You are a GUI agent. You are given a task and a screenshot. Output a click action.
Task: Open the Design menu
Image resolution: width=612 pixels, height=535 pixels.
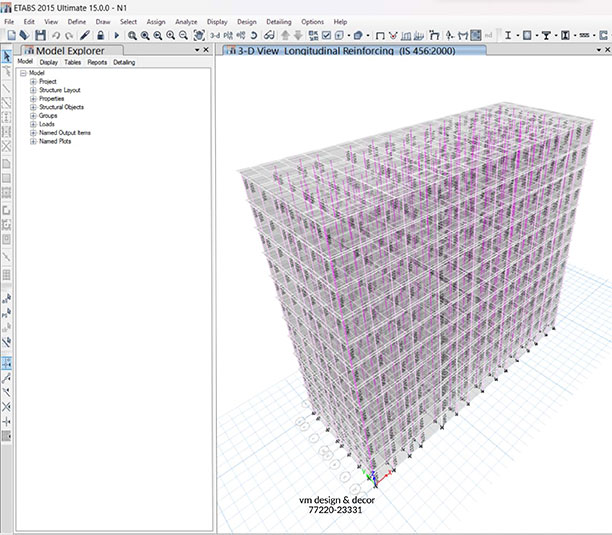(x=247, y=21)
